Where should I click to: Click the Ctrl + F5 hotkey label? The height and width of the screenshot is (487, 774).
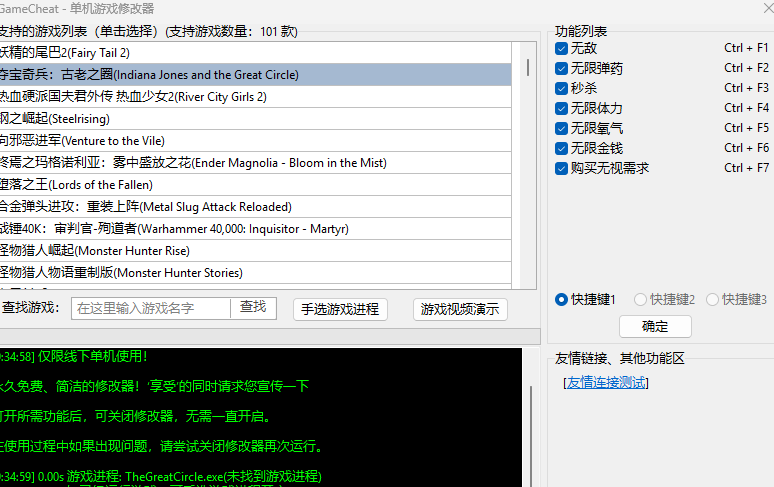pos(746,128)
